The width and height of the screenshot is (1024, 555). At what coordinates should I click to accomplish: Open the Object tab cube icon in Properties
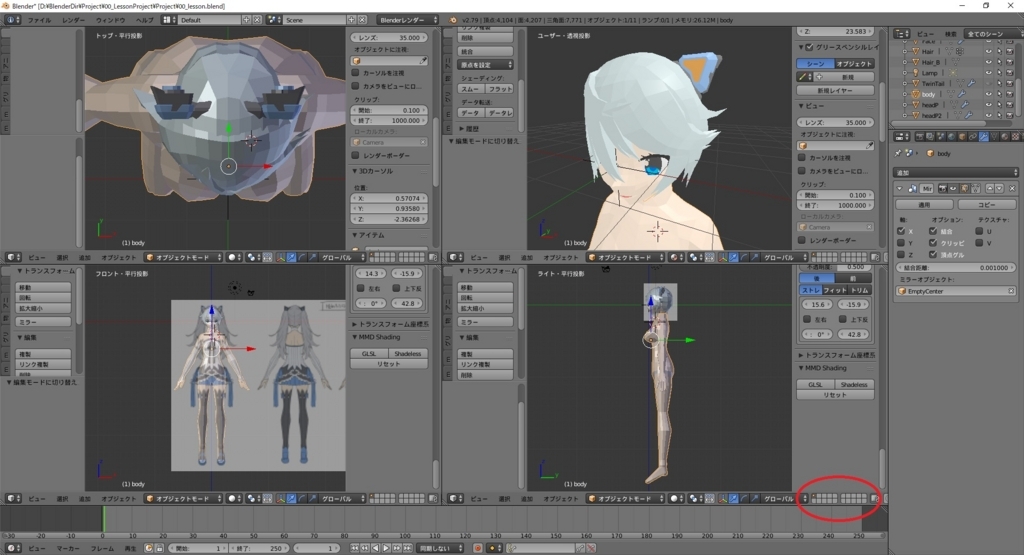962,136
